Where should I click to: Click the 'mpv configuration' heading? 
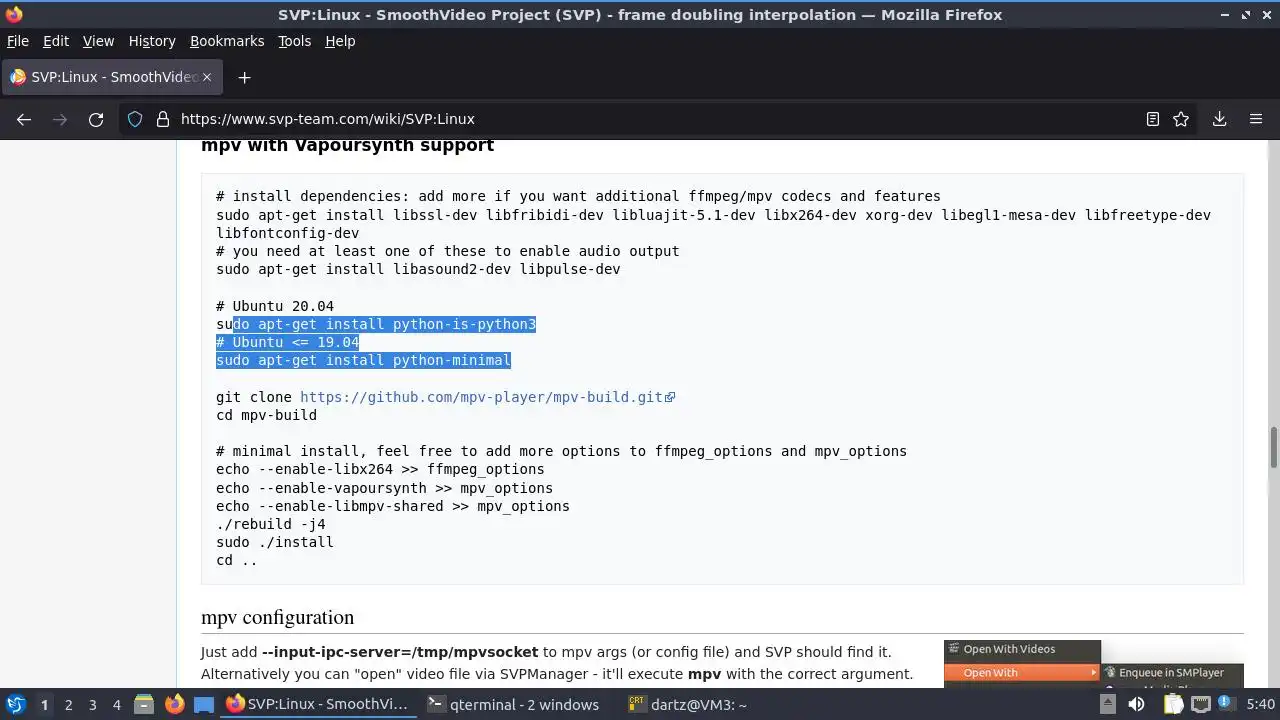click(277, 618)
